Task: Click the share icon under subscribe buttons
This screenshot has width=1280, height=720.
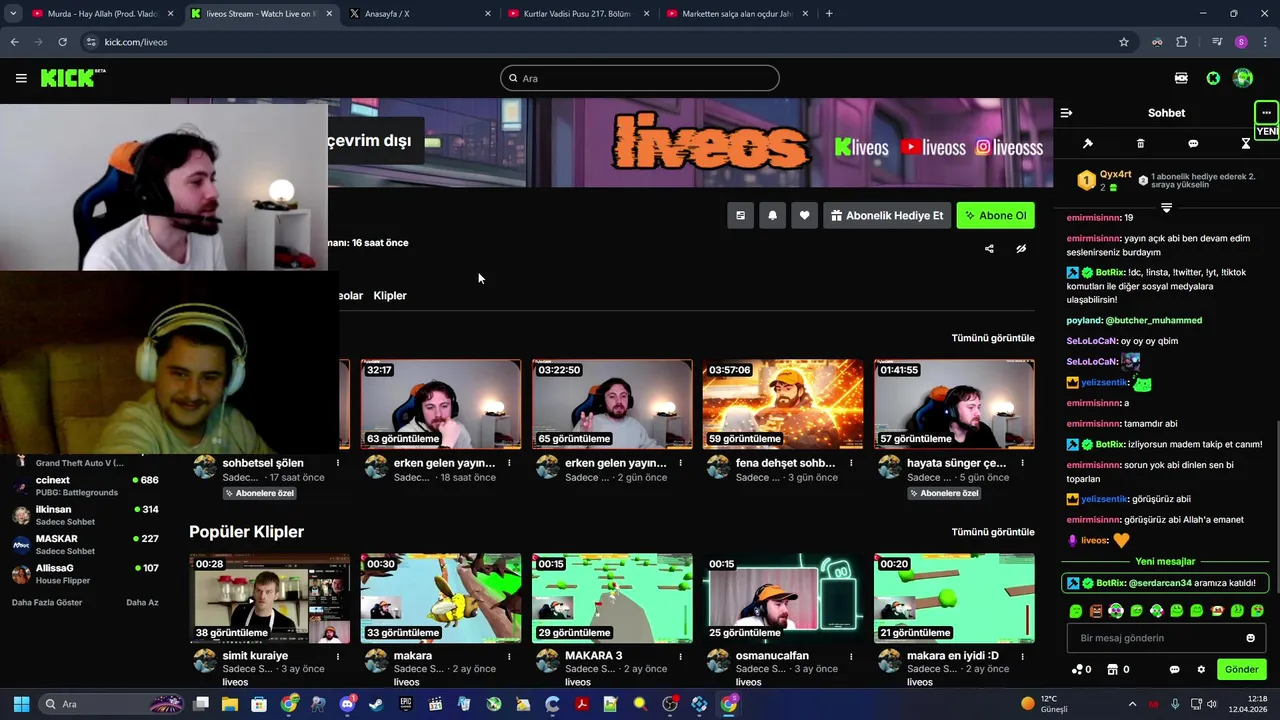Action: [x=989, y=249]
